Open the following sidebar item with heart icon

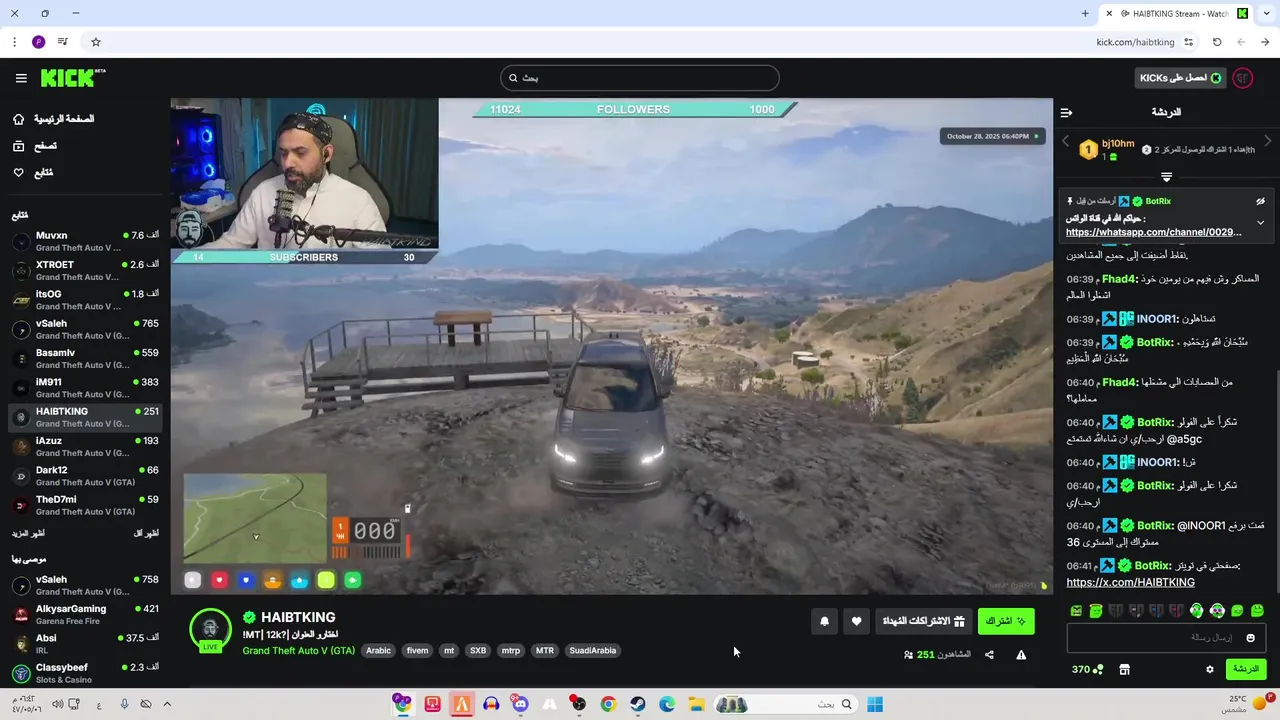point(33,173)
